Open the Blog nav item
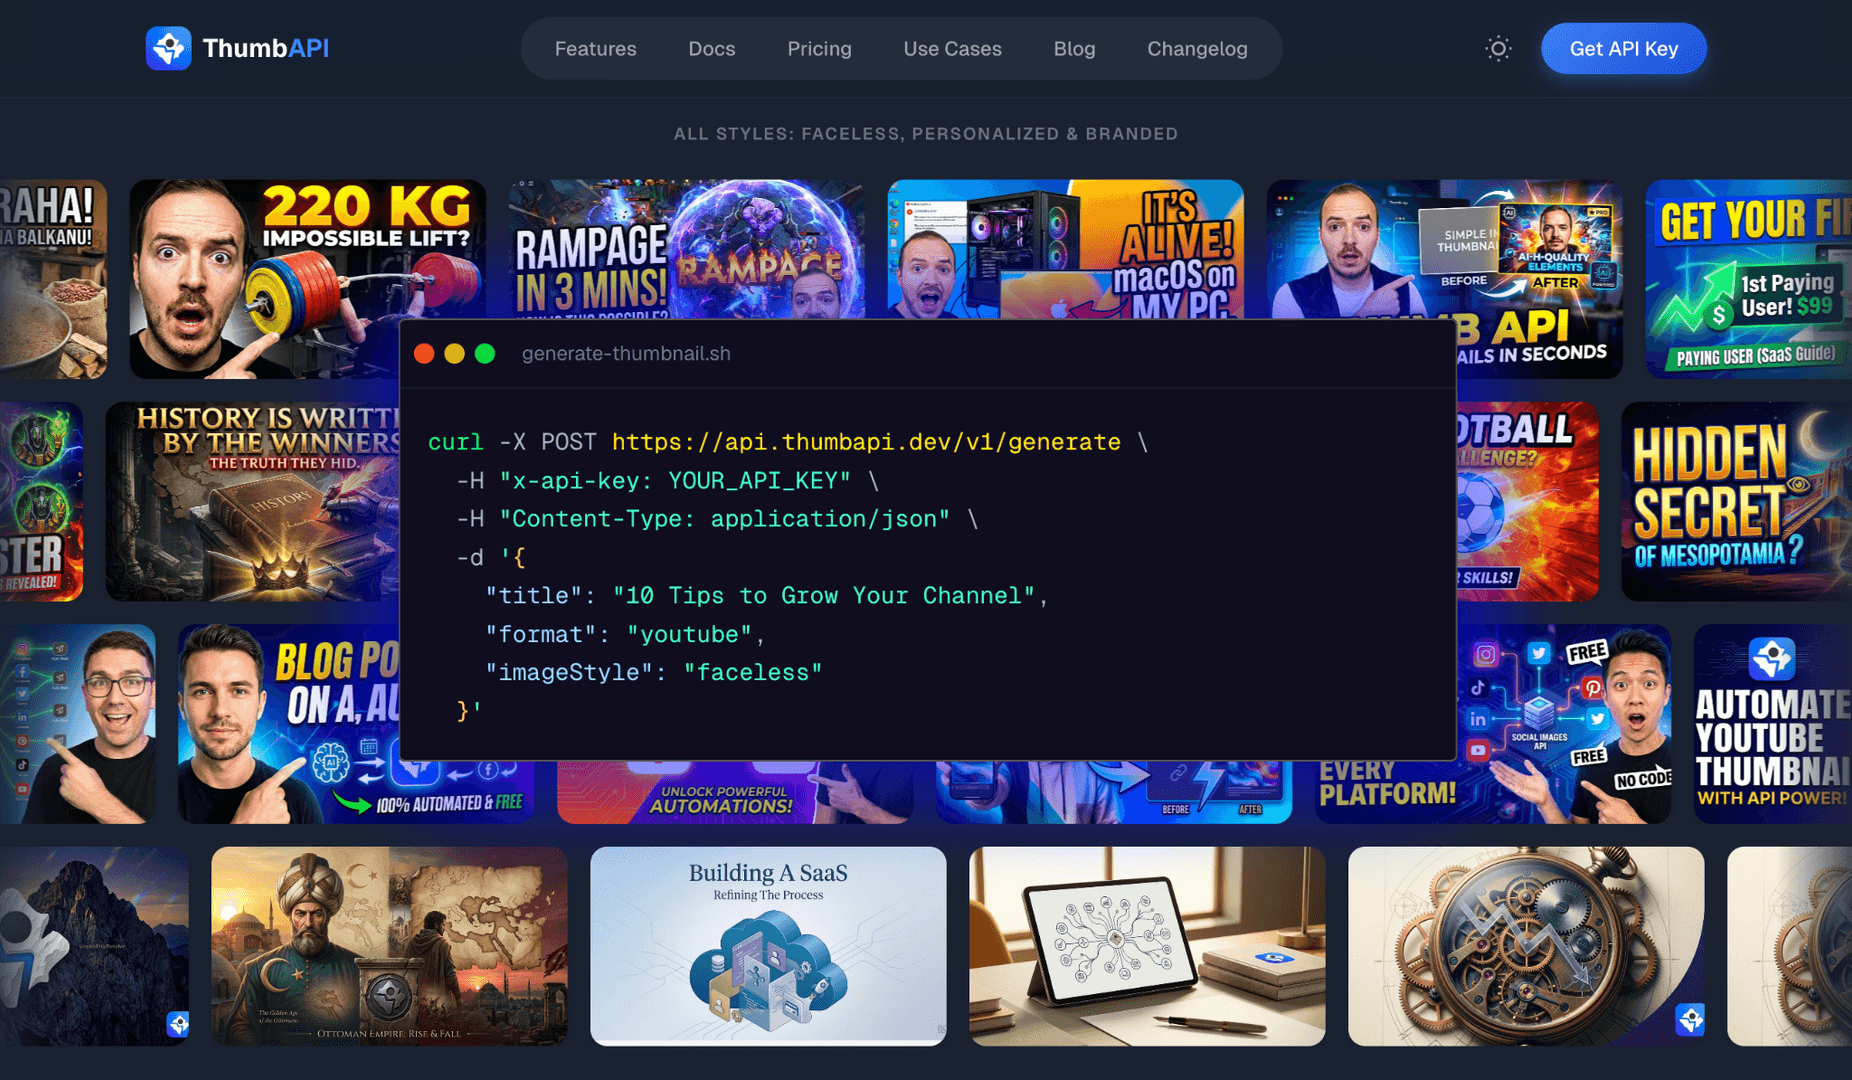 pos(1074,49)
